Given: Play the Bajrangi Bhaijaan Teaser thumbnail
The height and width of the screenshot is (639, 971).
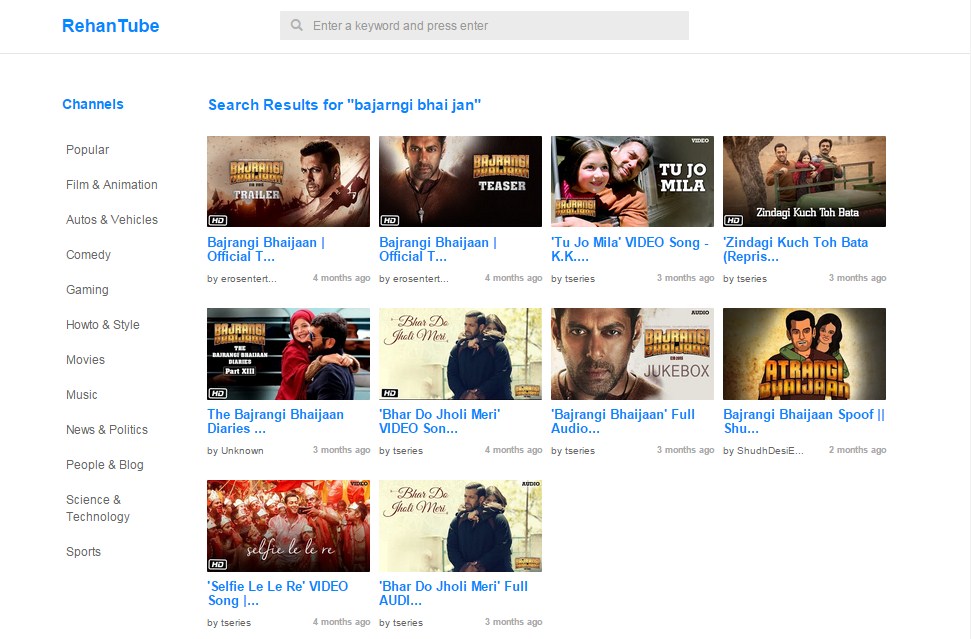Looking at the screenshot, I should coord(460,181).
